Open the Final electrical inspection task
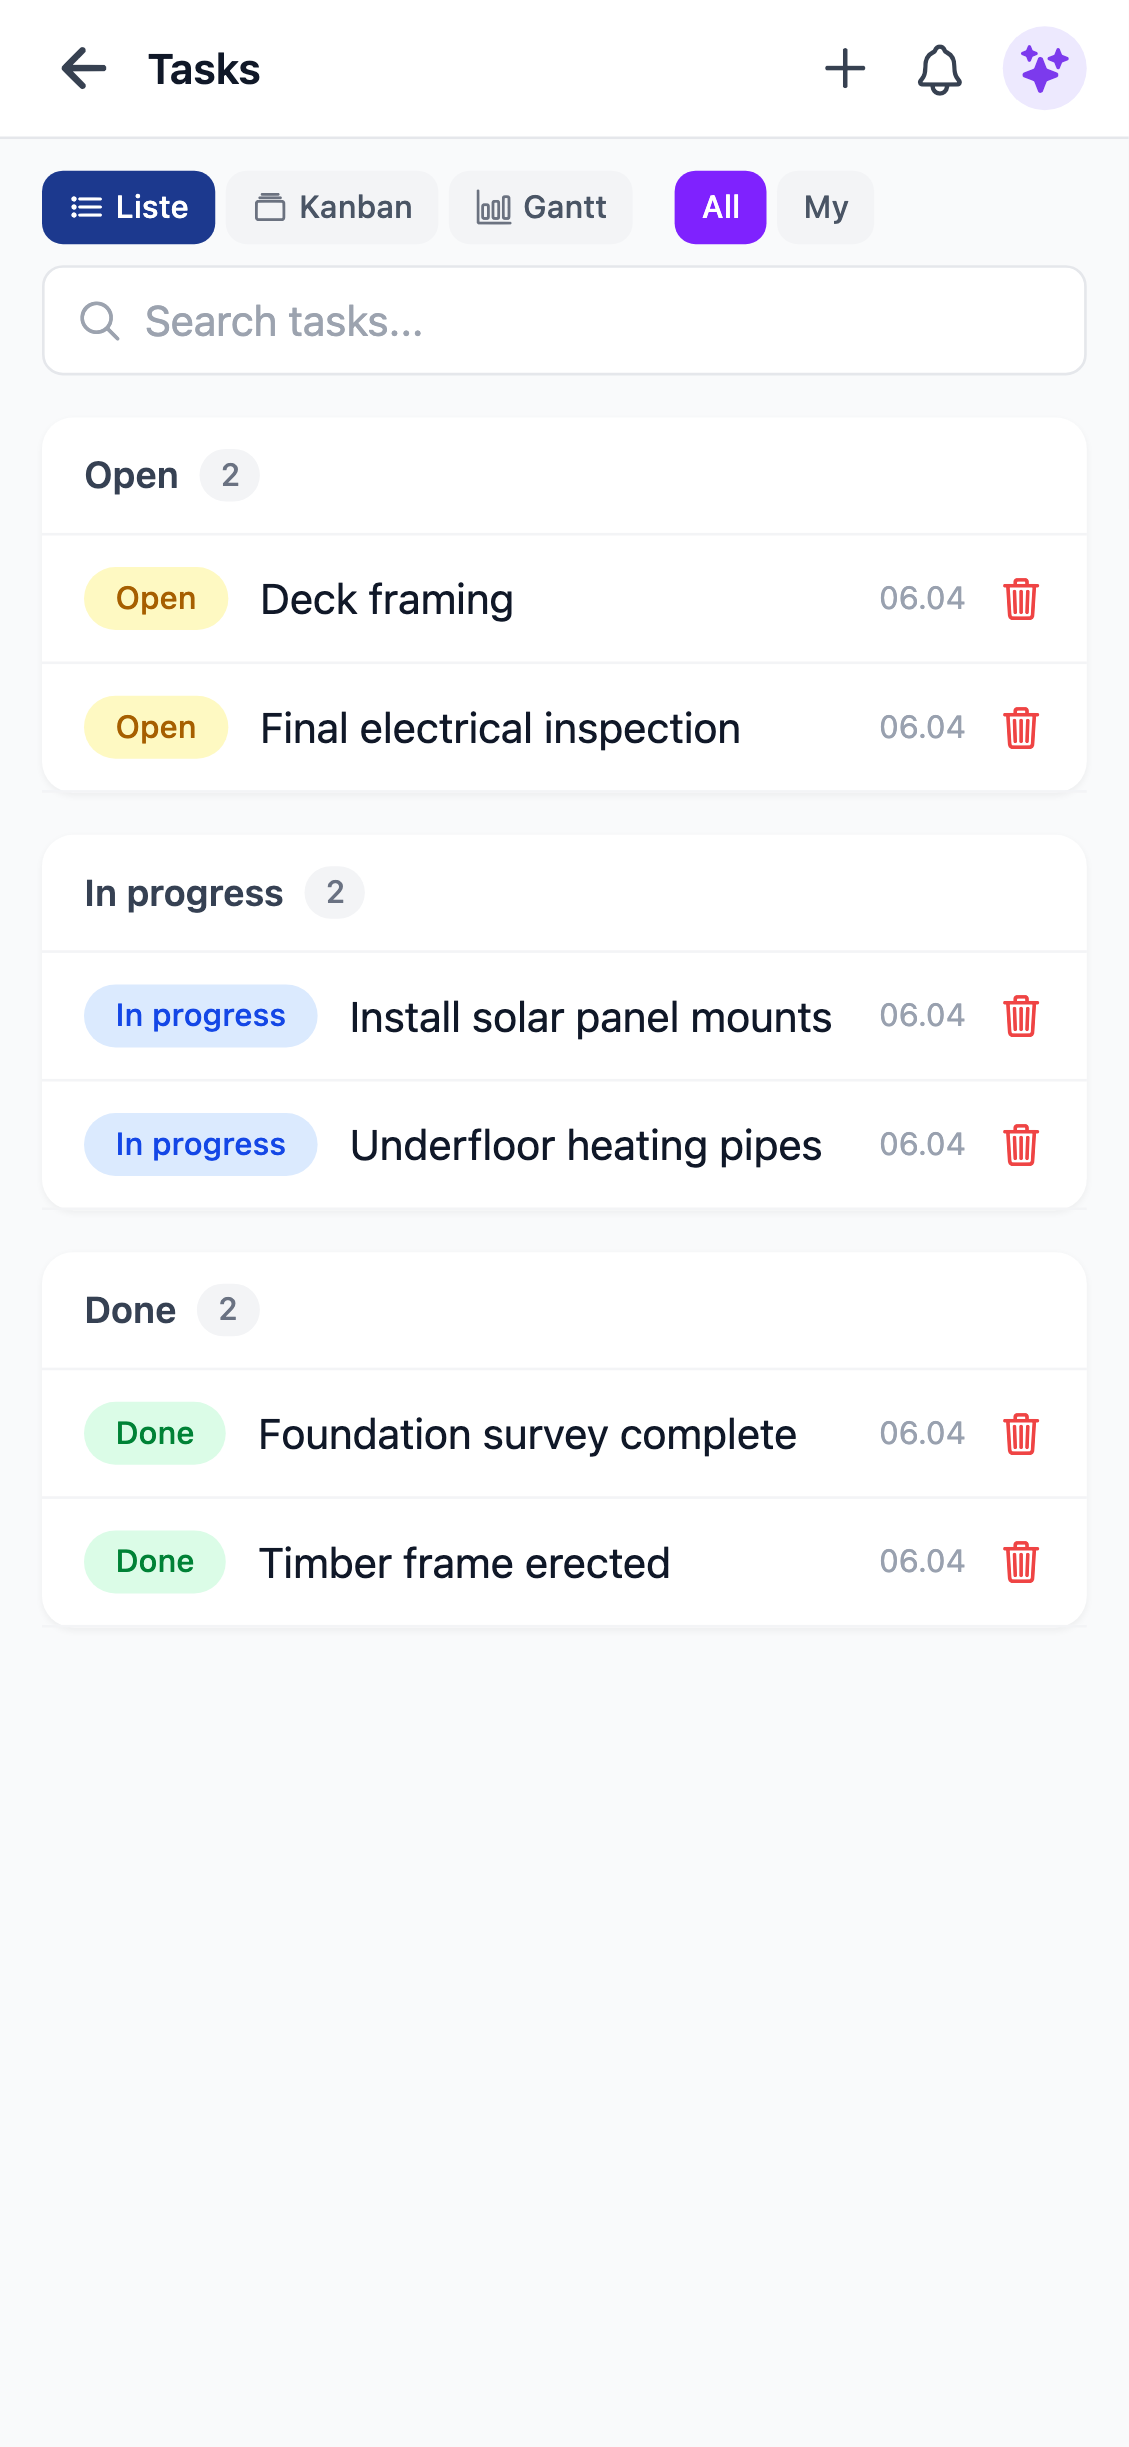Screen dimensions: 1129x2447 click(500, 728)
